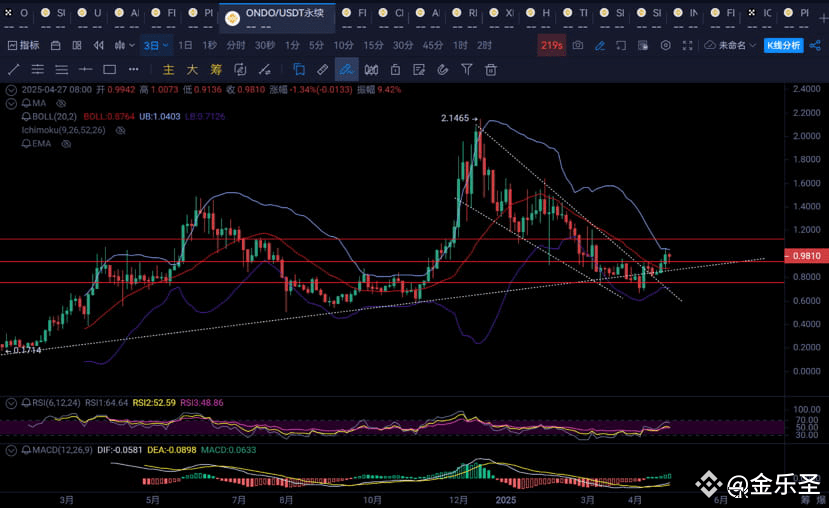Click the 2.1465 high price marker
The image size is (829, 508).
click(455, 118)
